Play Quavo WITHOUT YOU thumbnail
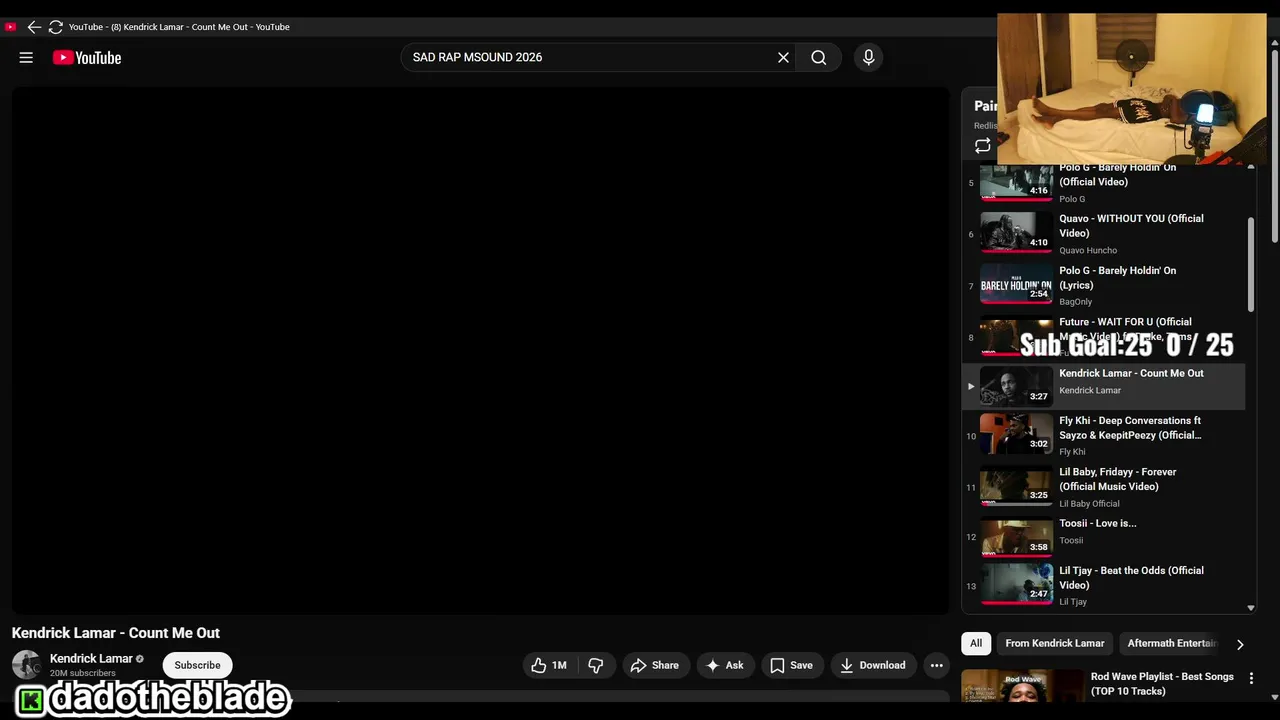1280x720 pixels. pyautogui.click(x=1016, y=233)
